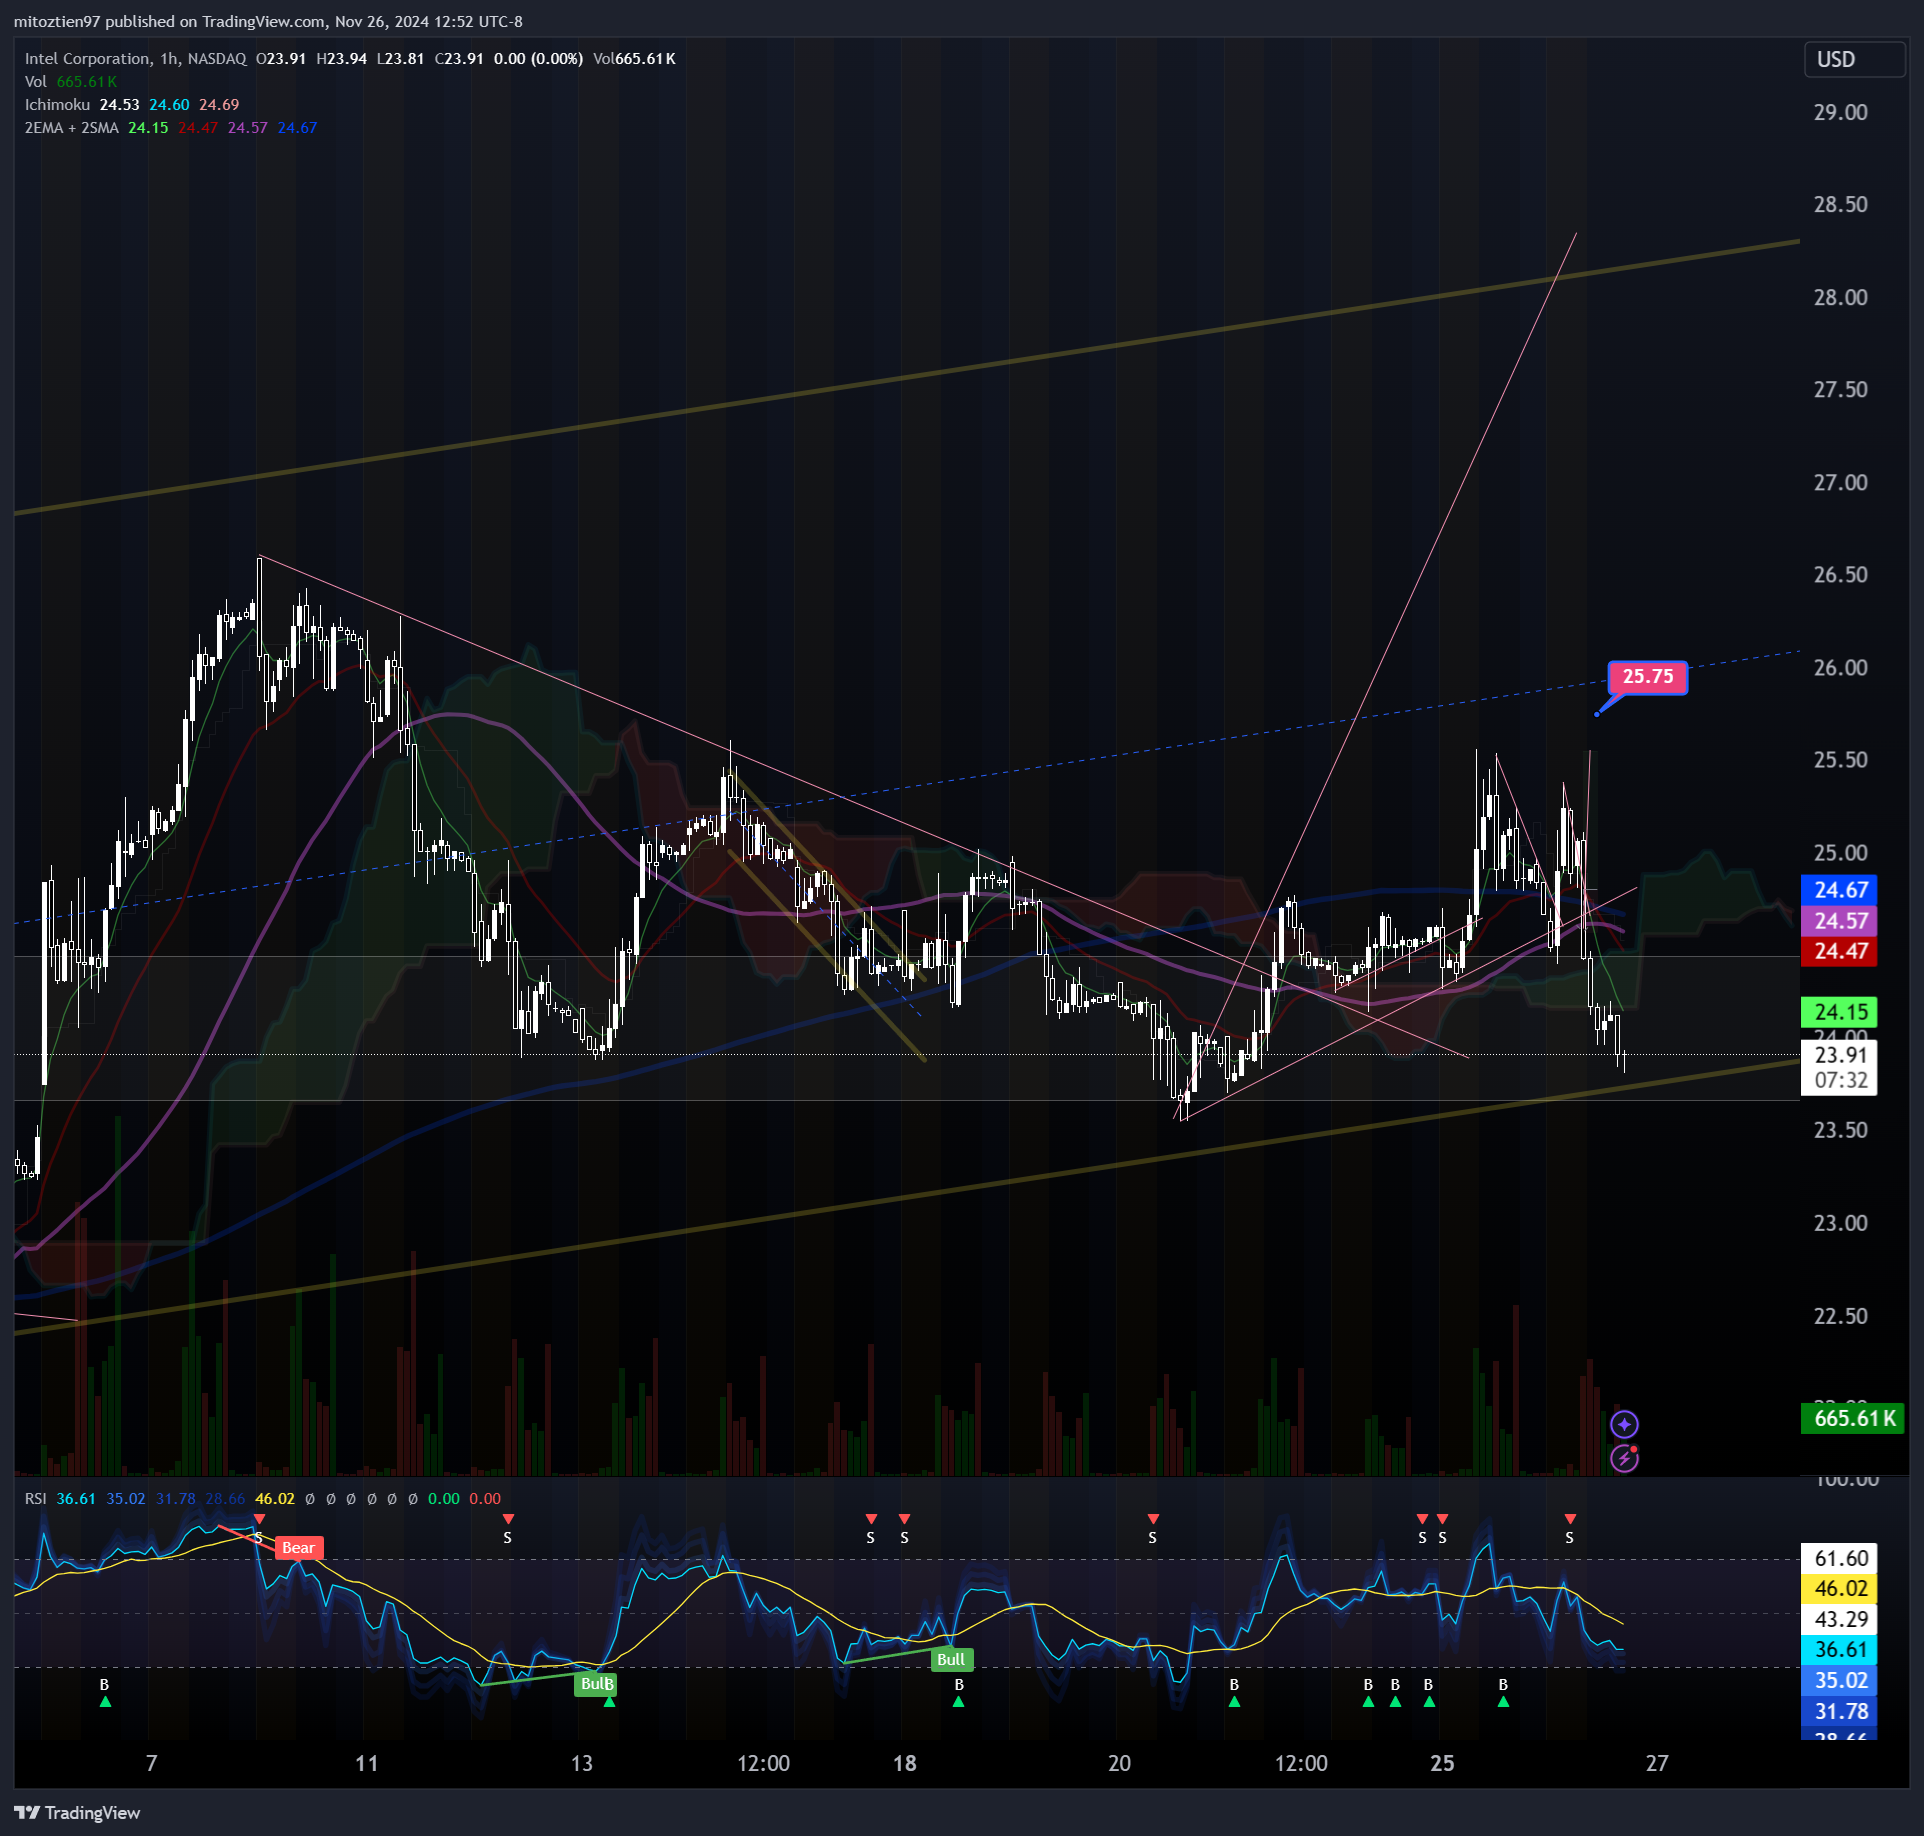Click the current price 23.91 axis label
Image resolution: width=1924 pixels, height=1836 pixels.
pyautogui.click(x=1840, y=1055)
